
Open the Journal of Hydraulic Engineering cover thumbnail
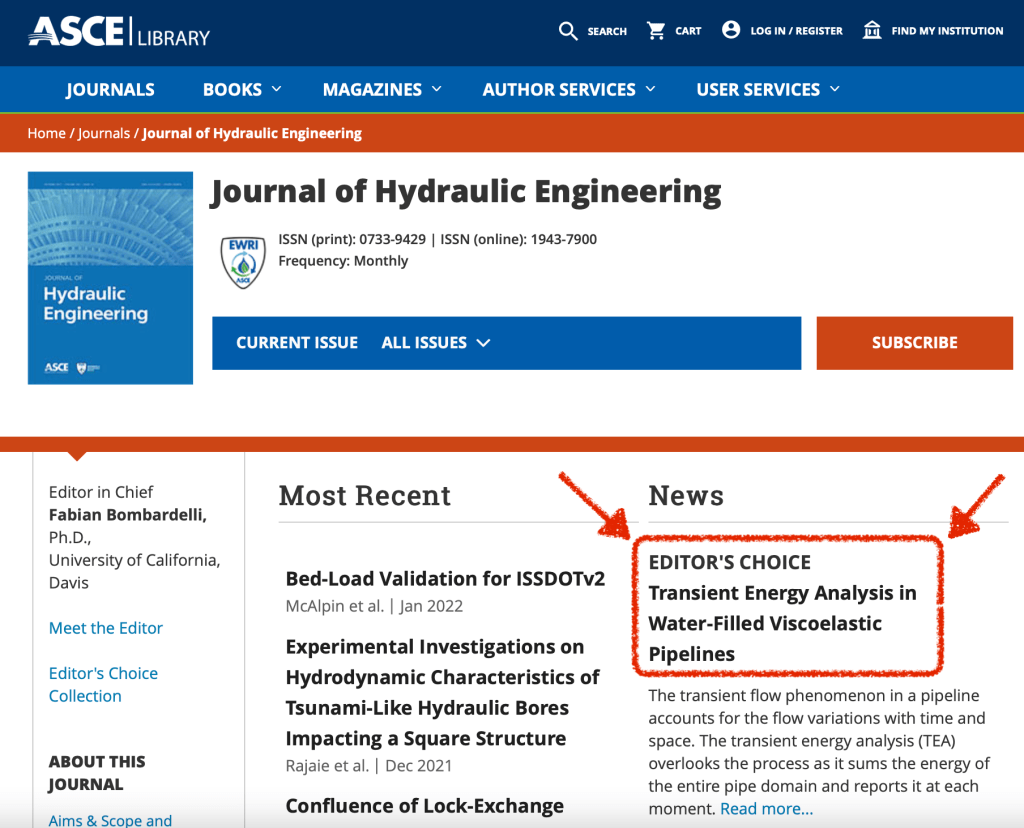click(110, 286)
